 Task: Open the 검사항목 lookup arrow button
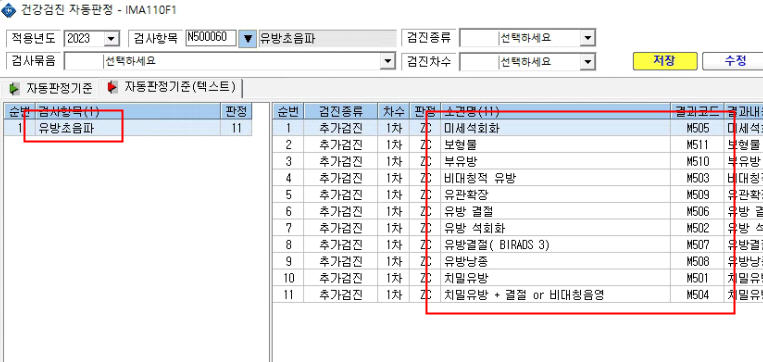[x=247, y=38]
